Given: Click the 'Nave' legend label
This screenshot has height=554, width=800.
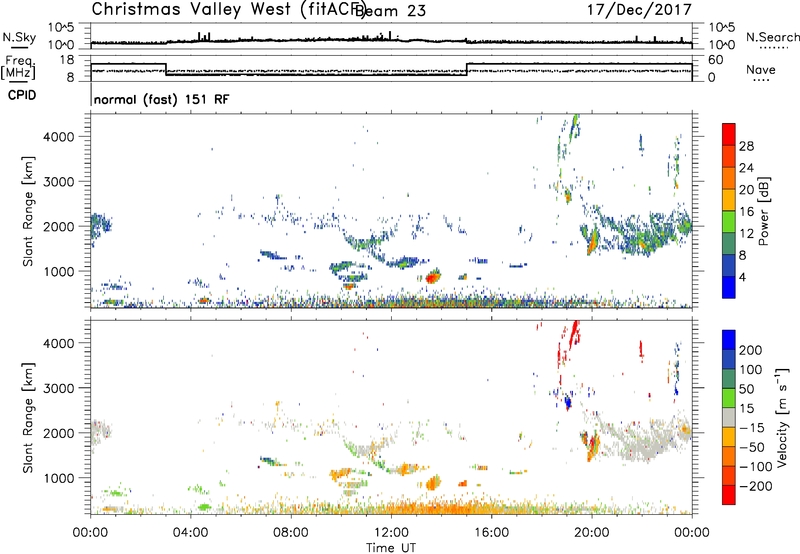Looking at the screenshot, I should [760, 70].
